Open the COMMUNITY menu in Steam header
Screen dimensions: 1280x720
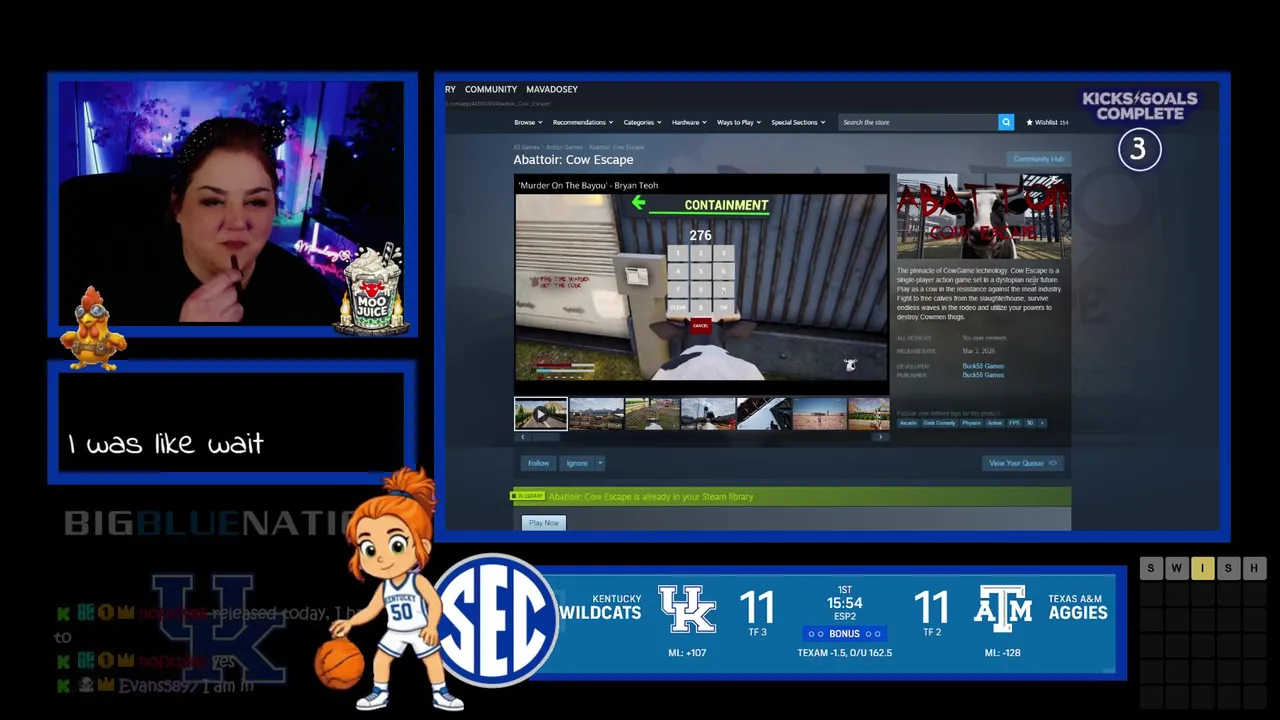point(490,89)
